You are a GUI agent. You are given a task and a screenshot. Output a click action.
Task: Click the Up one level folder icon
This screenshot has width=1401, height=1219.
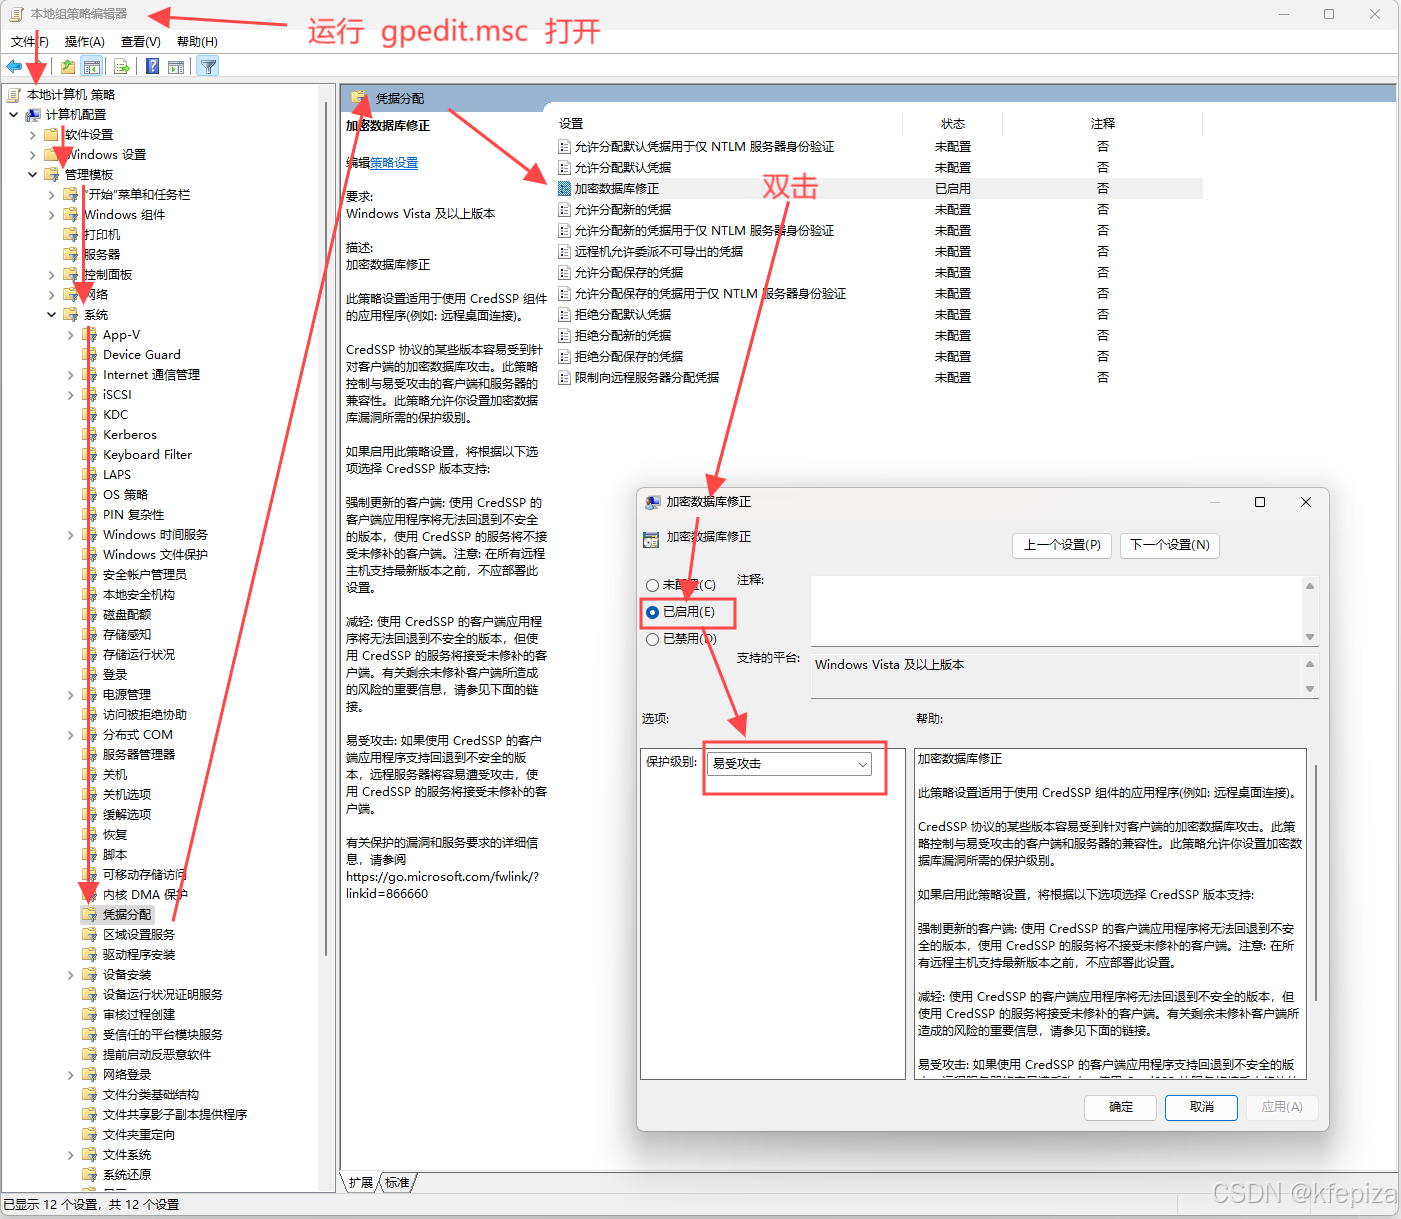[x=68, y=67]
